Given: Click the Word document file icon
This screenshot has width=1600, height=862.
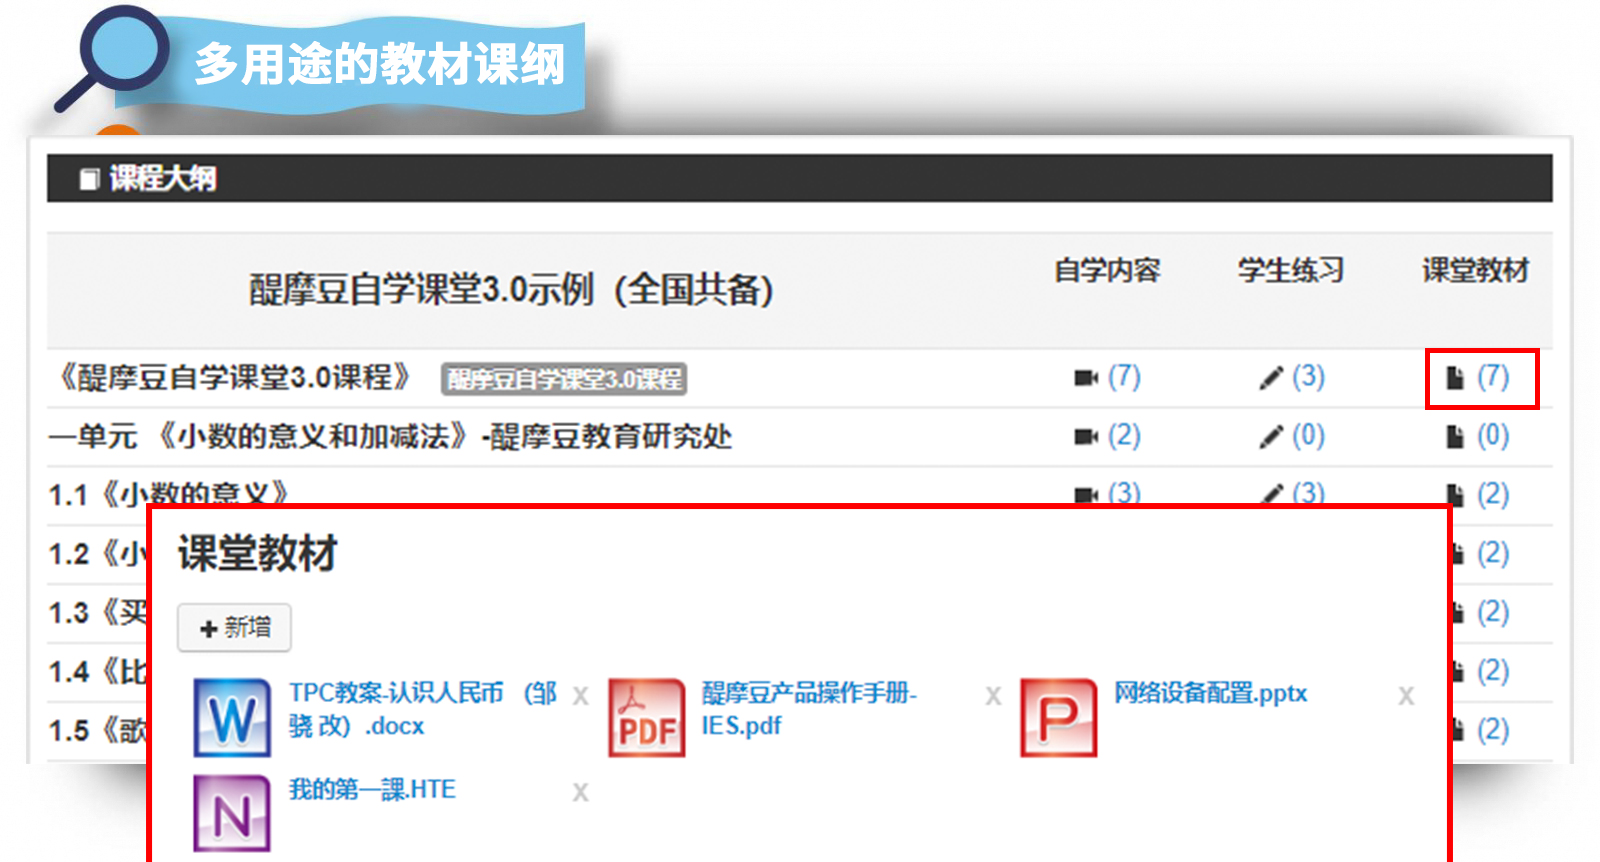Looking at the screenshot, I should (232, 717).
